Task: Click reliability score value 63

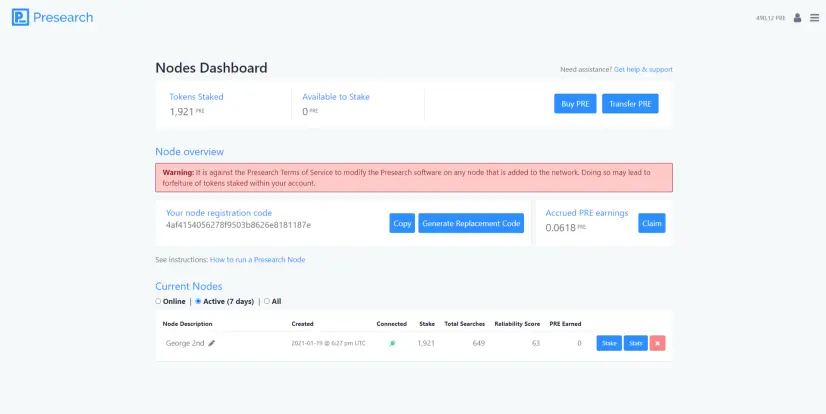Action: (x=536, y=343)
